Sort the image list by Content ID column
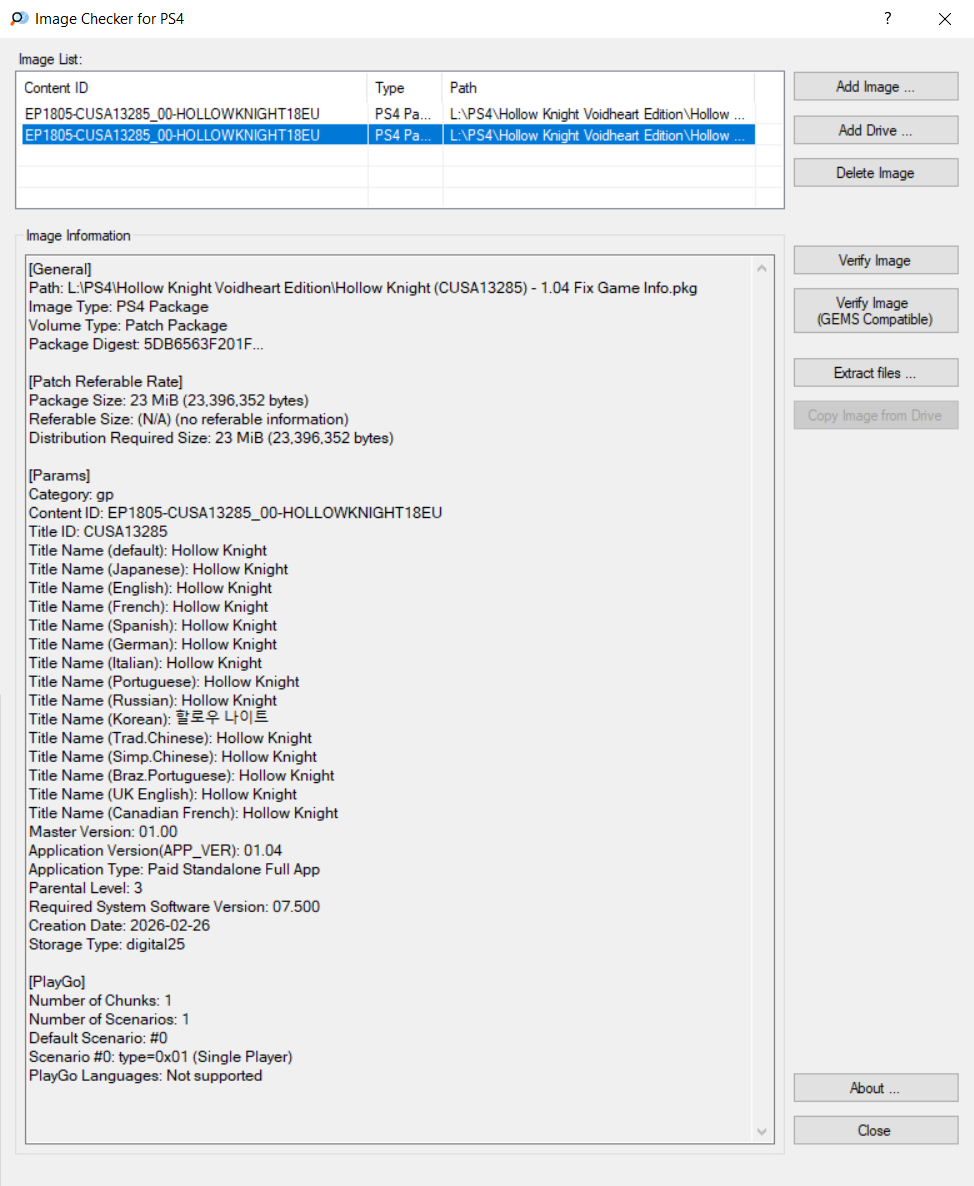Image resolution: width=974 pixels, height=1186 pixels. tap(194, 88)
